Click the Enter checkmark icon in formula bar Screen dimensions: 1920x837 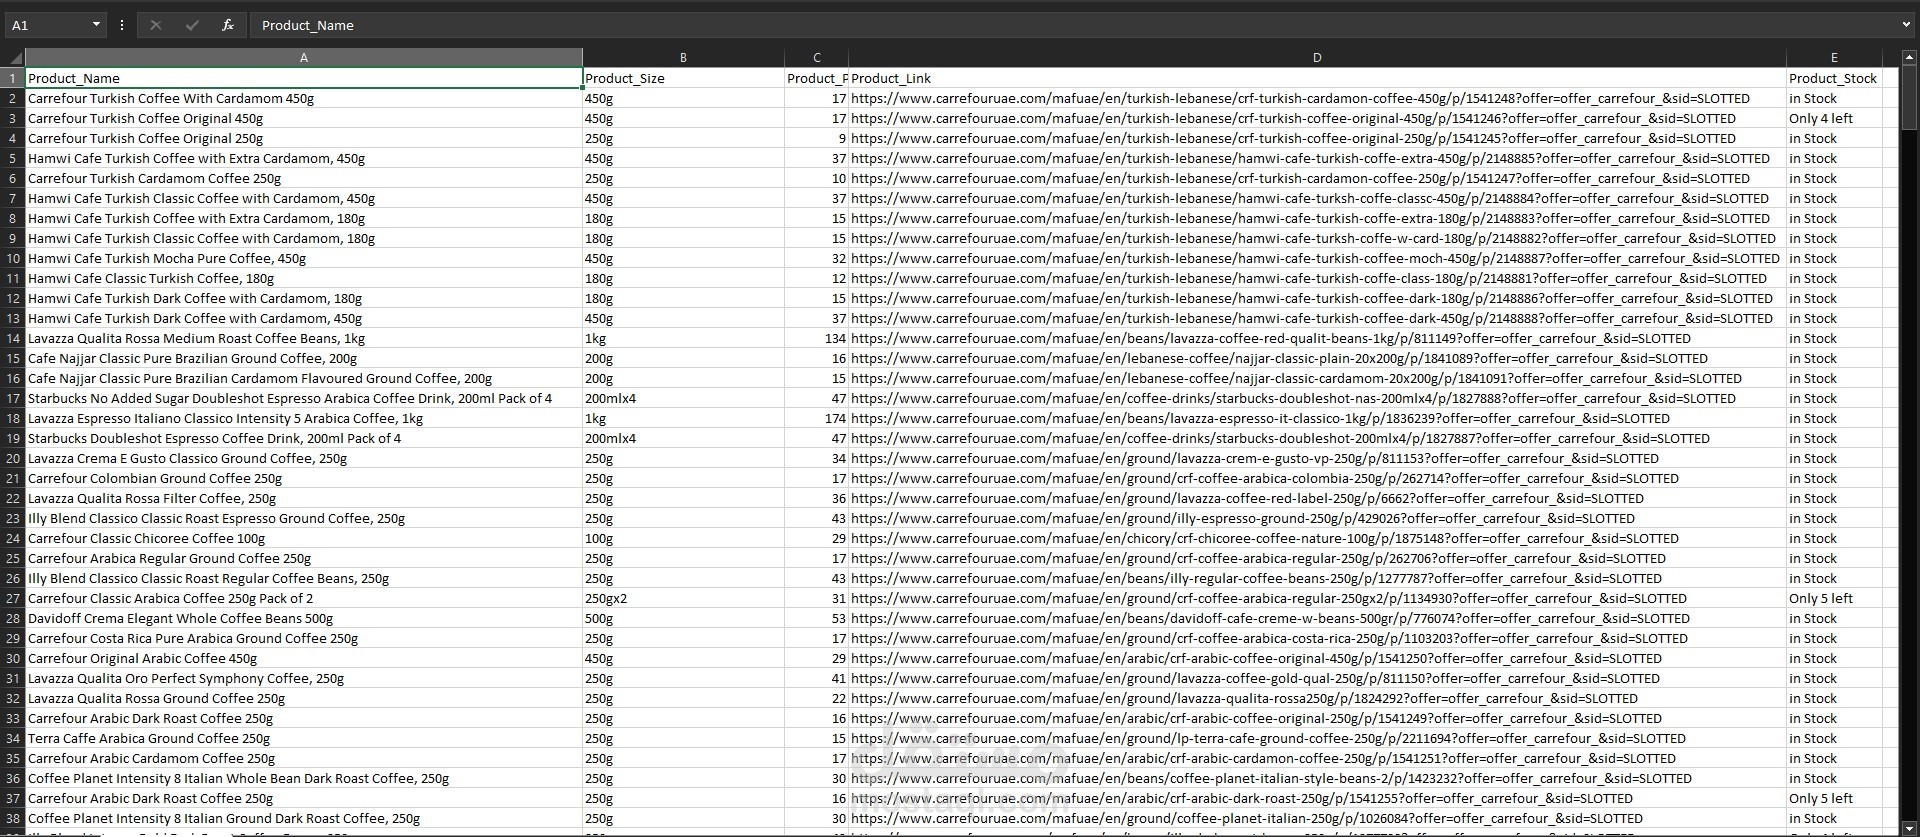coord(192,25)
